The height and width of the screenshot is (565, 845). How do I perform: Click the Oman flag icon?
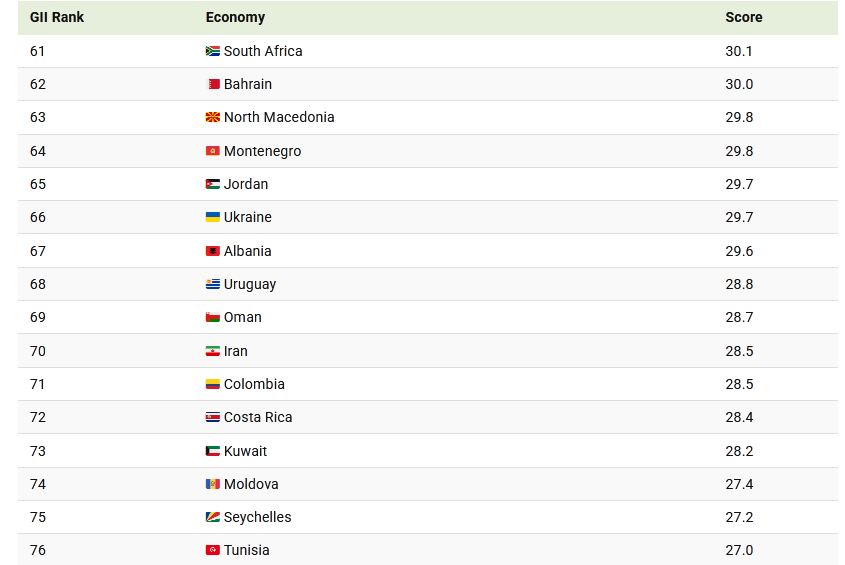point(212,317)
